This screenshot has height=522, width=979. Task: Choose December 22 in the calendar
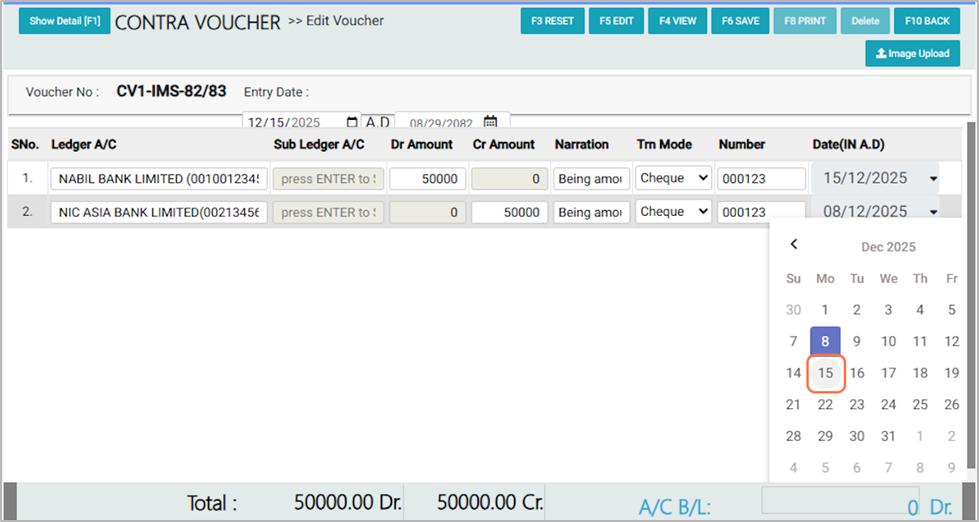click(x=825, y=405)
